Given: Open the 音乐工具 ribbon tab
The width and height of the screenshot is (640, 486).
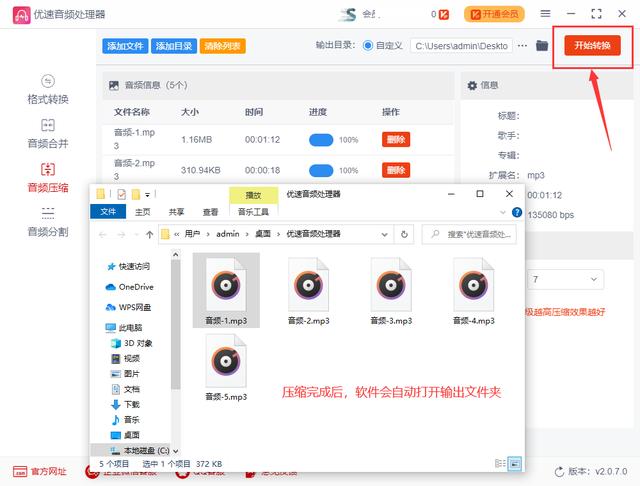Looking at the screenshot, I should (x=253, y=211).
